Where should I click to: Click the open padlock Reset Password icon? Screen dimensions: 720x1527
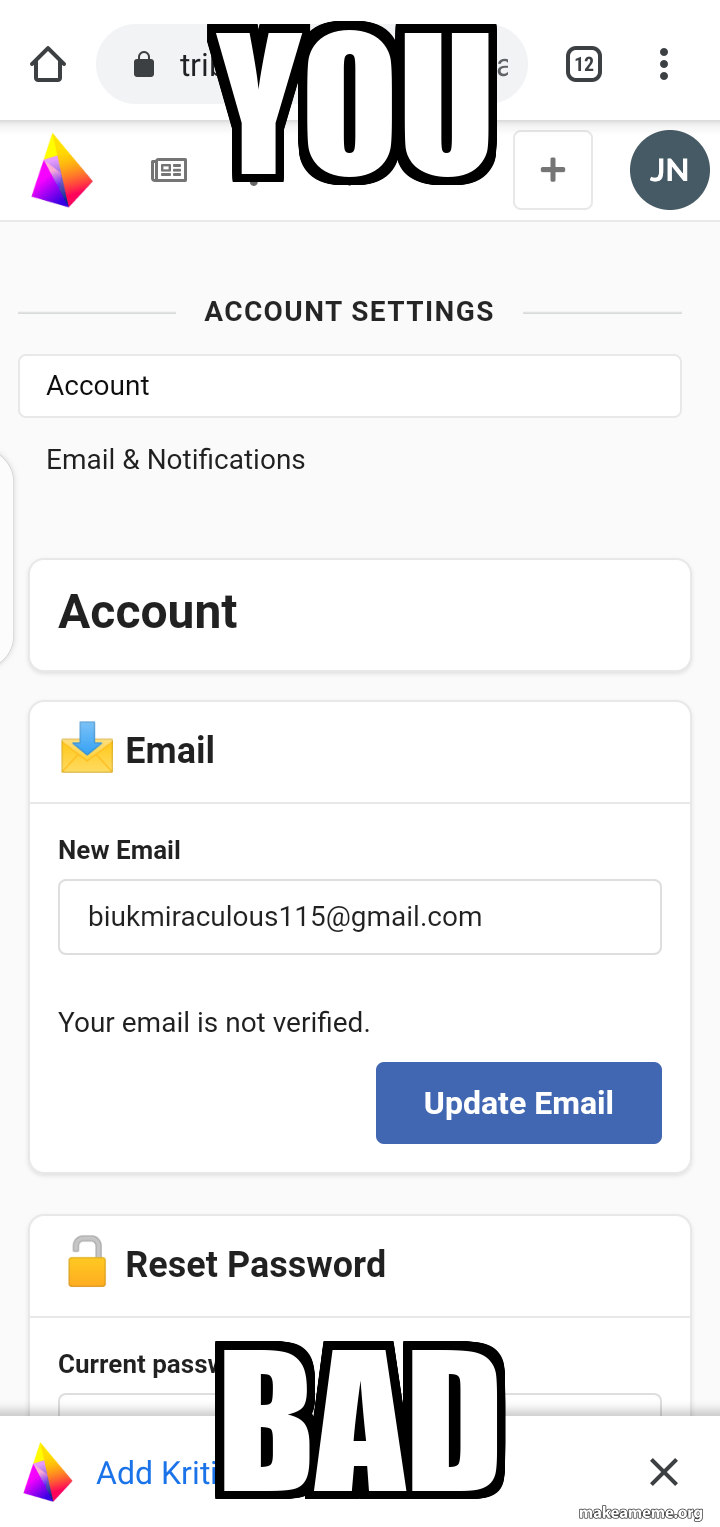(x=87, y=1262)
